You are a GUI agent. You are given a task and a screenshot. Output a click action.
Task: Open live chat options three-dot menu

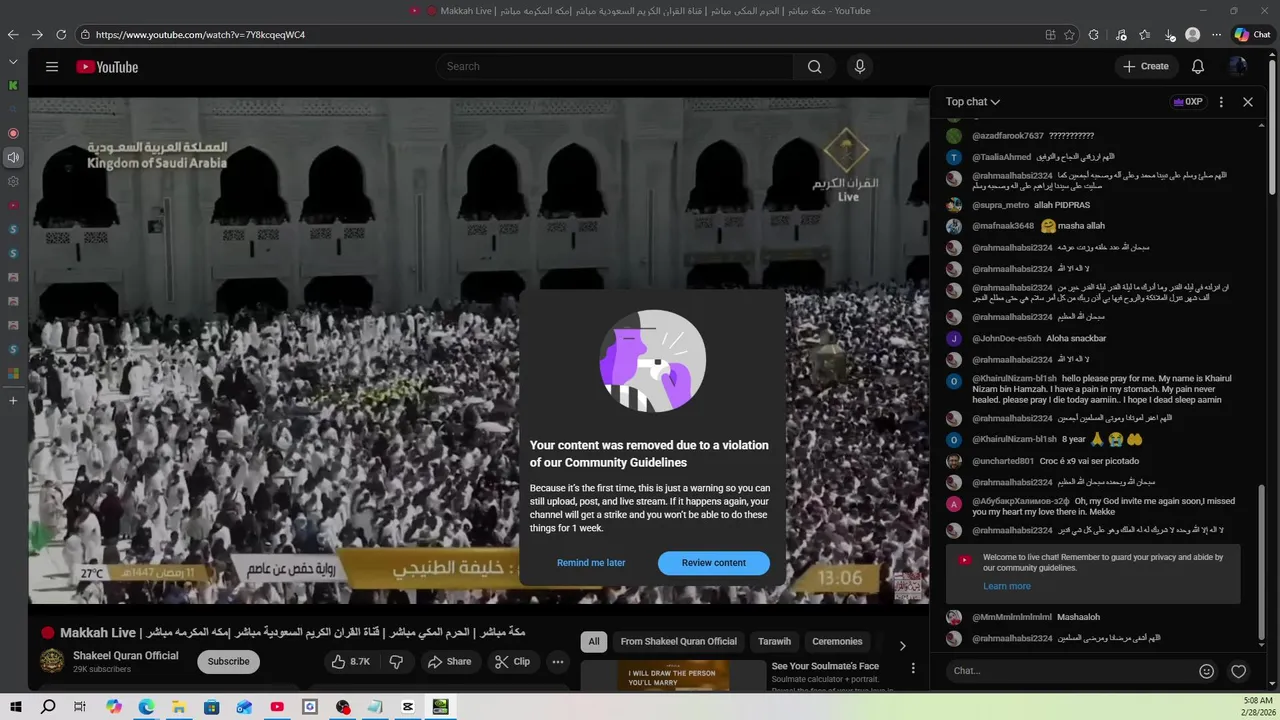click(x=1221, y=102)
